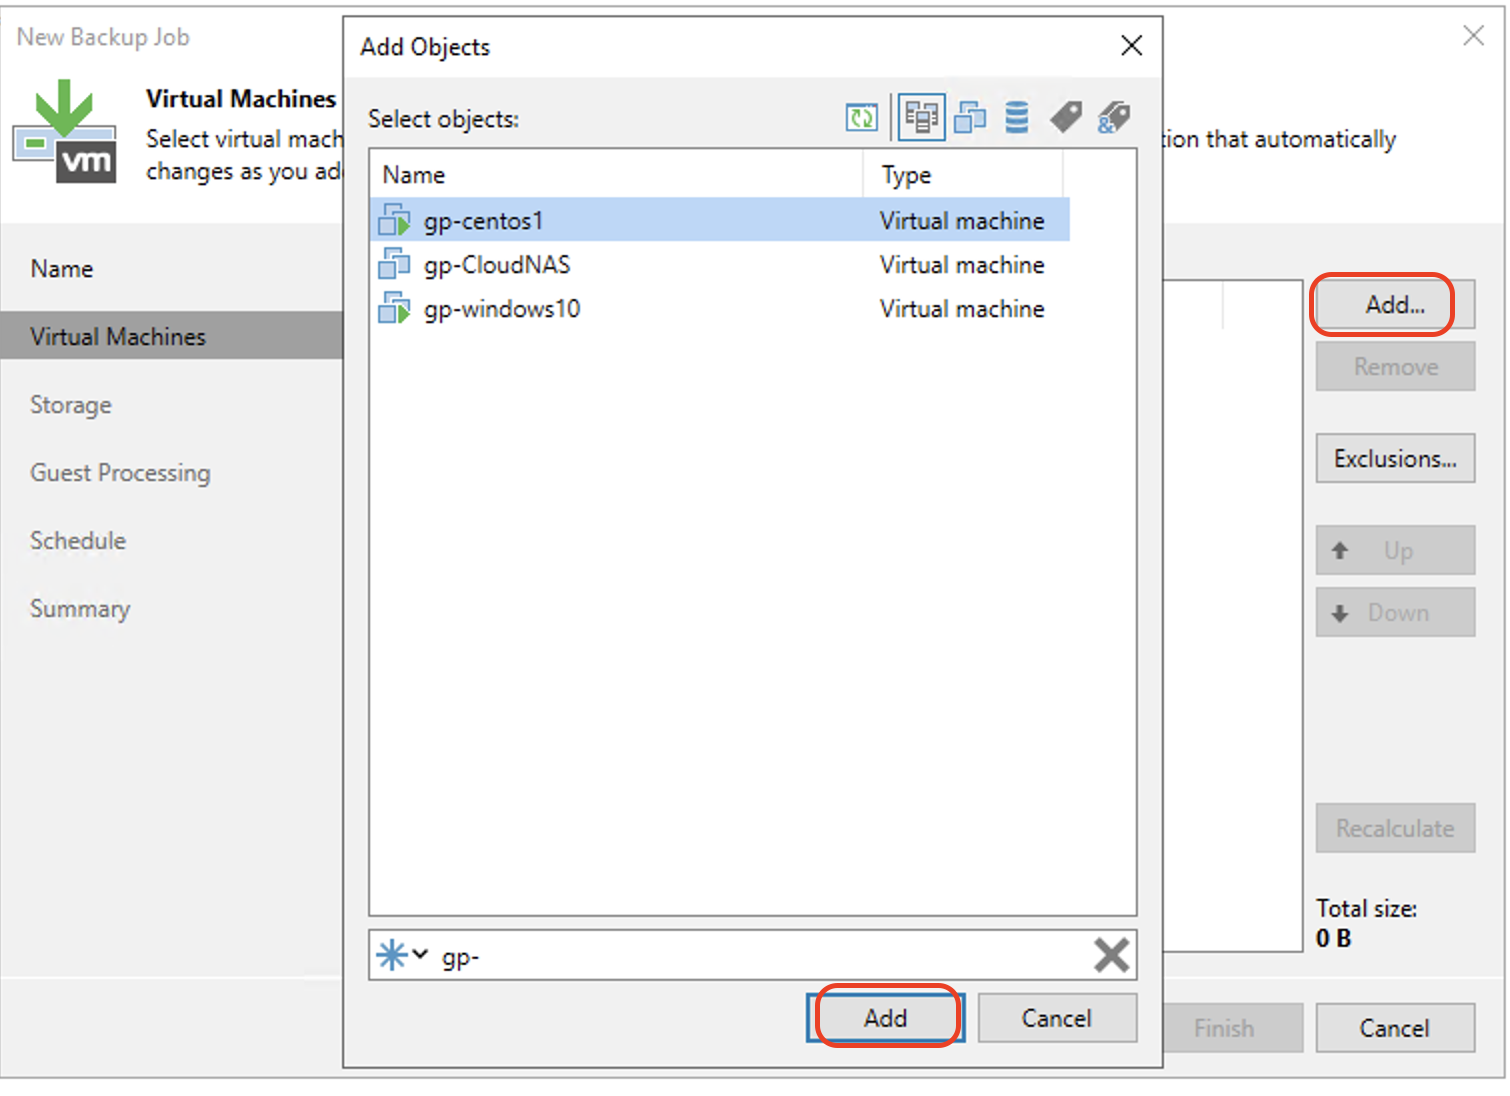Click the Finish button
This screenshot has width=1510, height=1096.
pyautogui.click(x=1231, y=1028)
